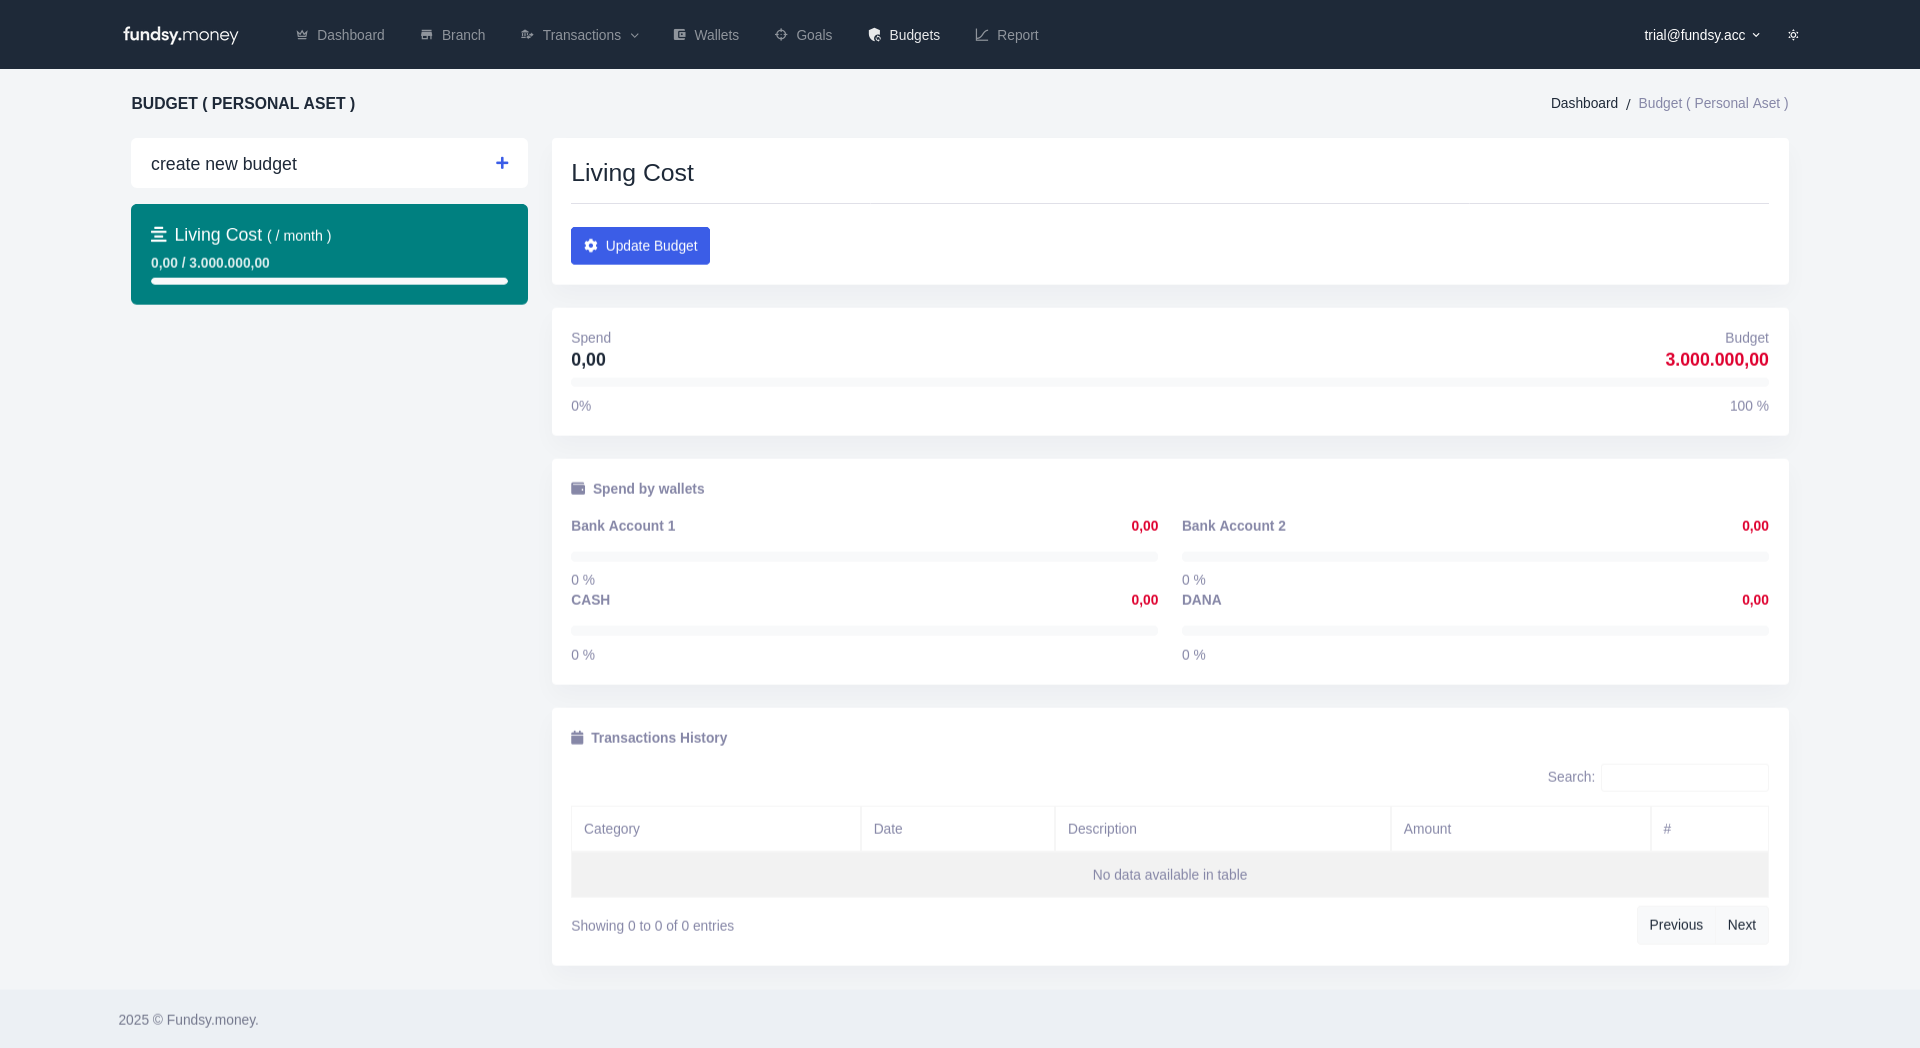Toggle the light/dark theme sun icon
The width and height of the screenshot is (1920, 1048).
[1793, 35]
